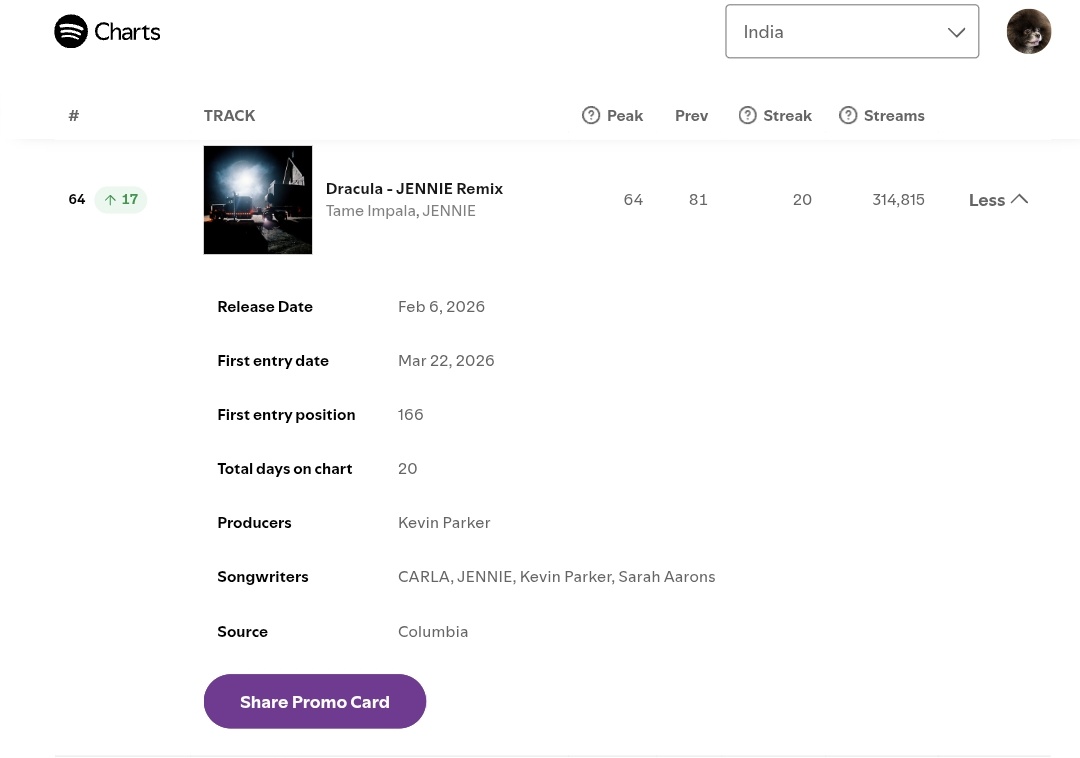Click the # column header
This screenshot has width=1080, height=758.
tap(74, 116)
